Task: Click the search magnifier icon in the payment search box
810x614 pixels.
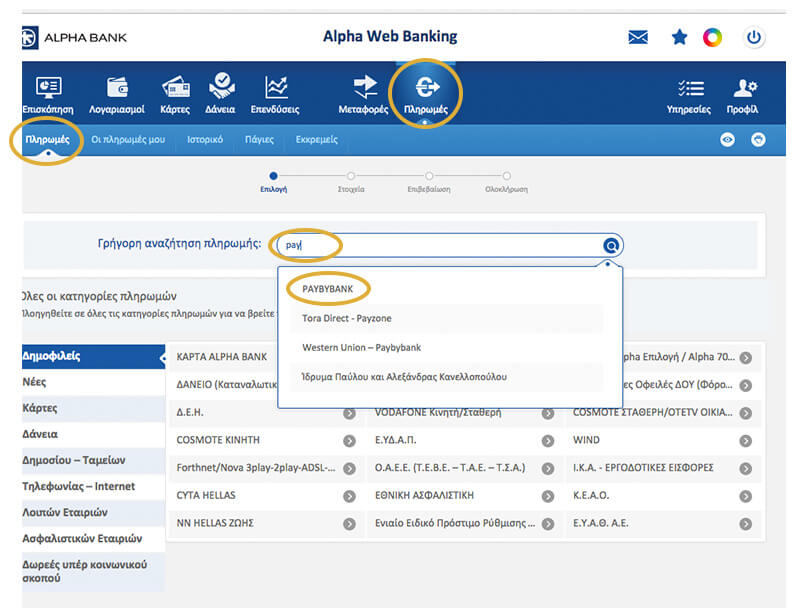Action: pos(611,245)
